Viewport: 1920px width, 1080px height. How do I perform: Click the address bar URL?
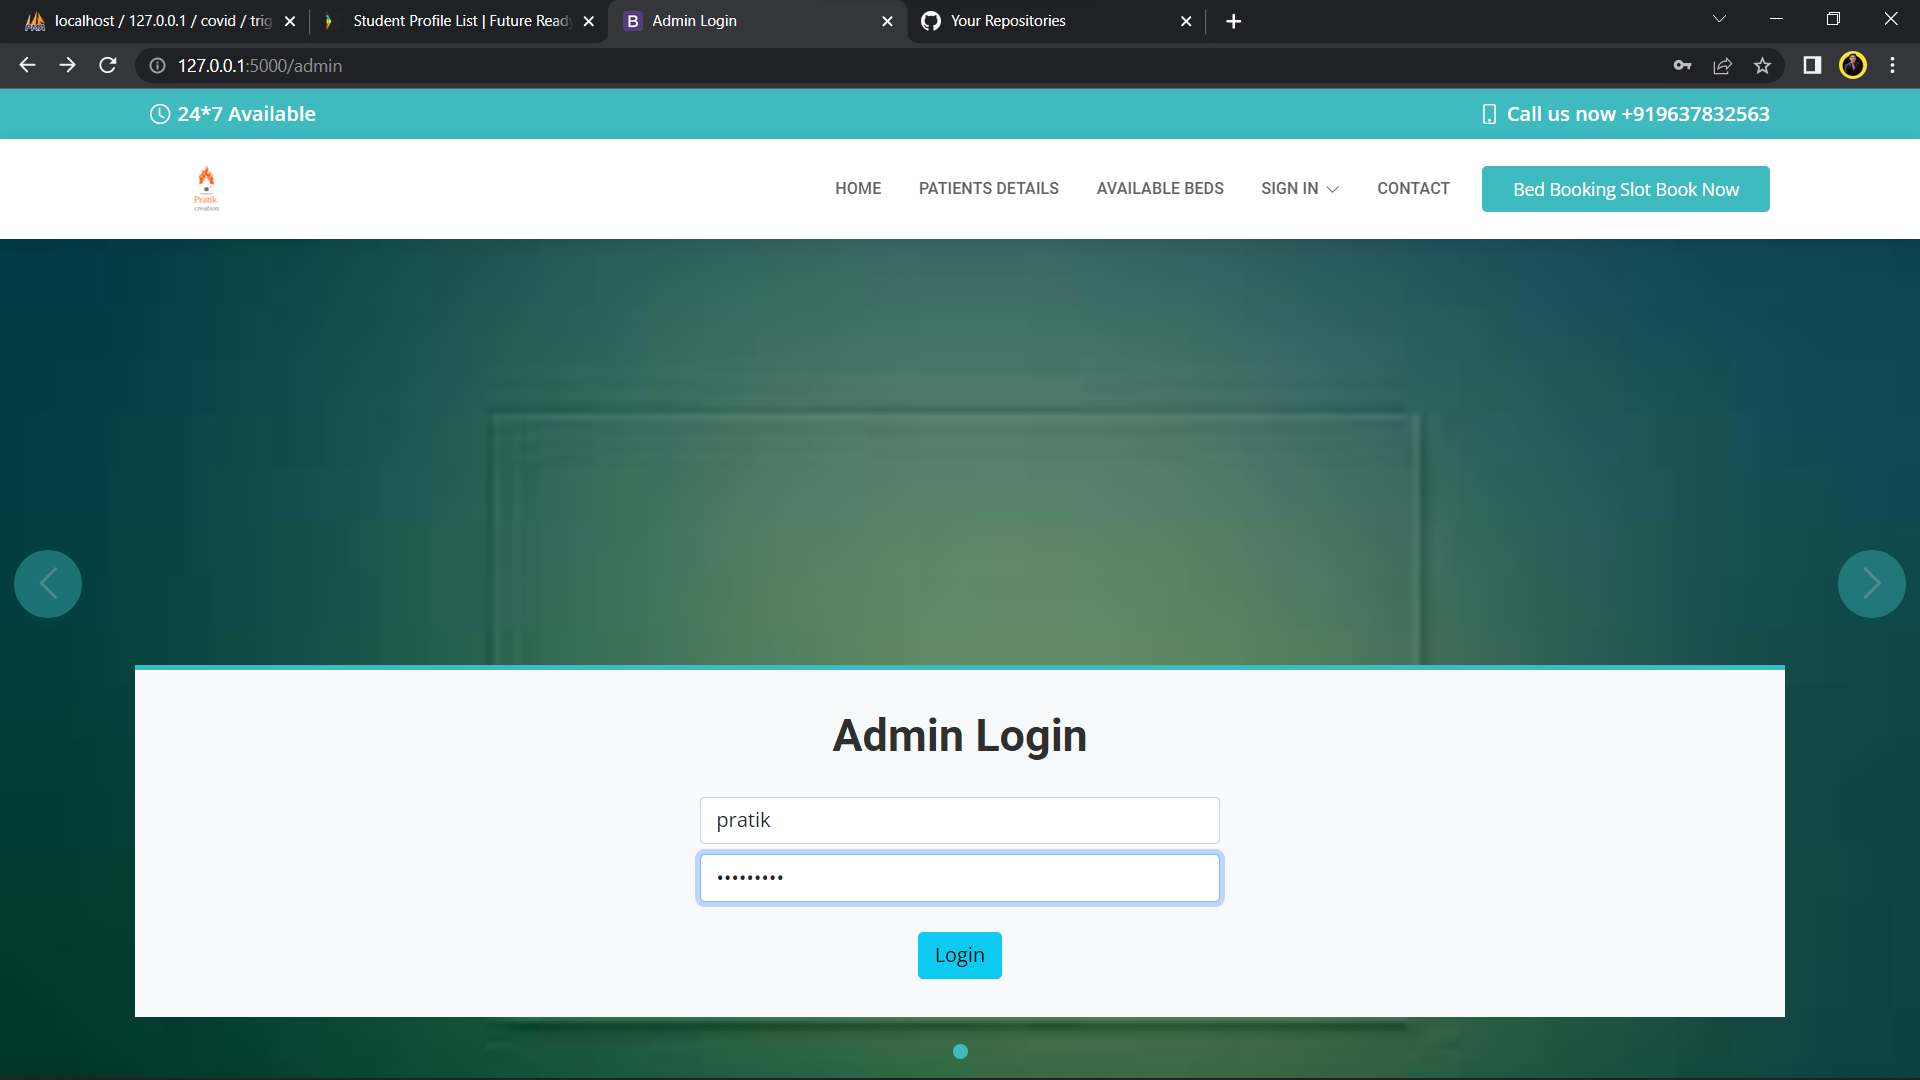tap(260, 65)
